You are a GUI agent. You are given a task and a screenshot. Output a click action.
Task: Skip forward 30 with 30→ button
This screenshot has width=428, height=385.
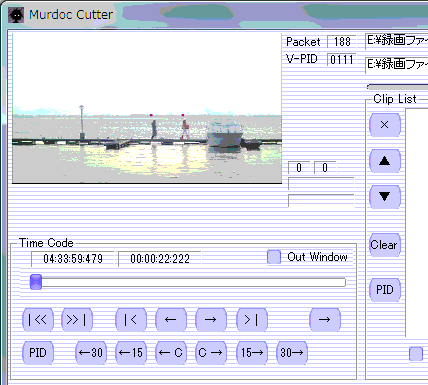click(x=292, y=353)
